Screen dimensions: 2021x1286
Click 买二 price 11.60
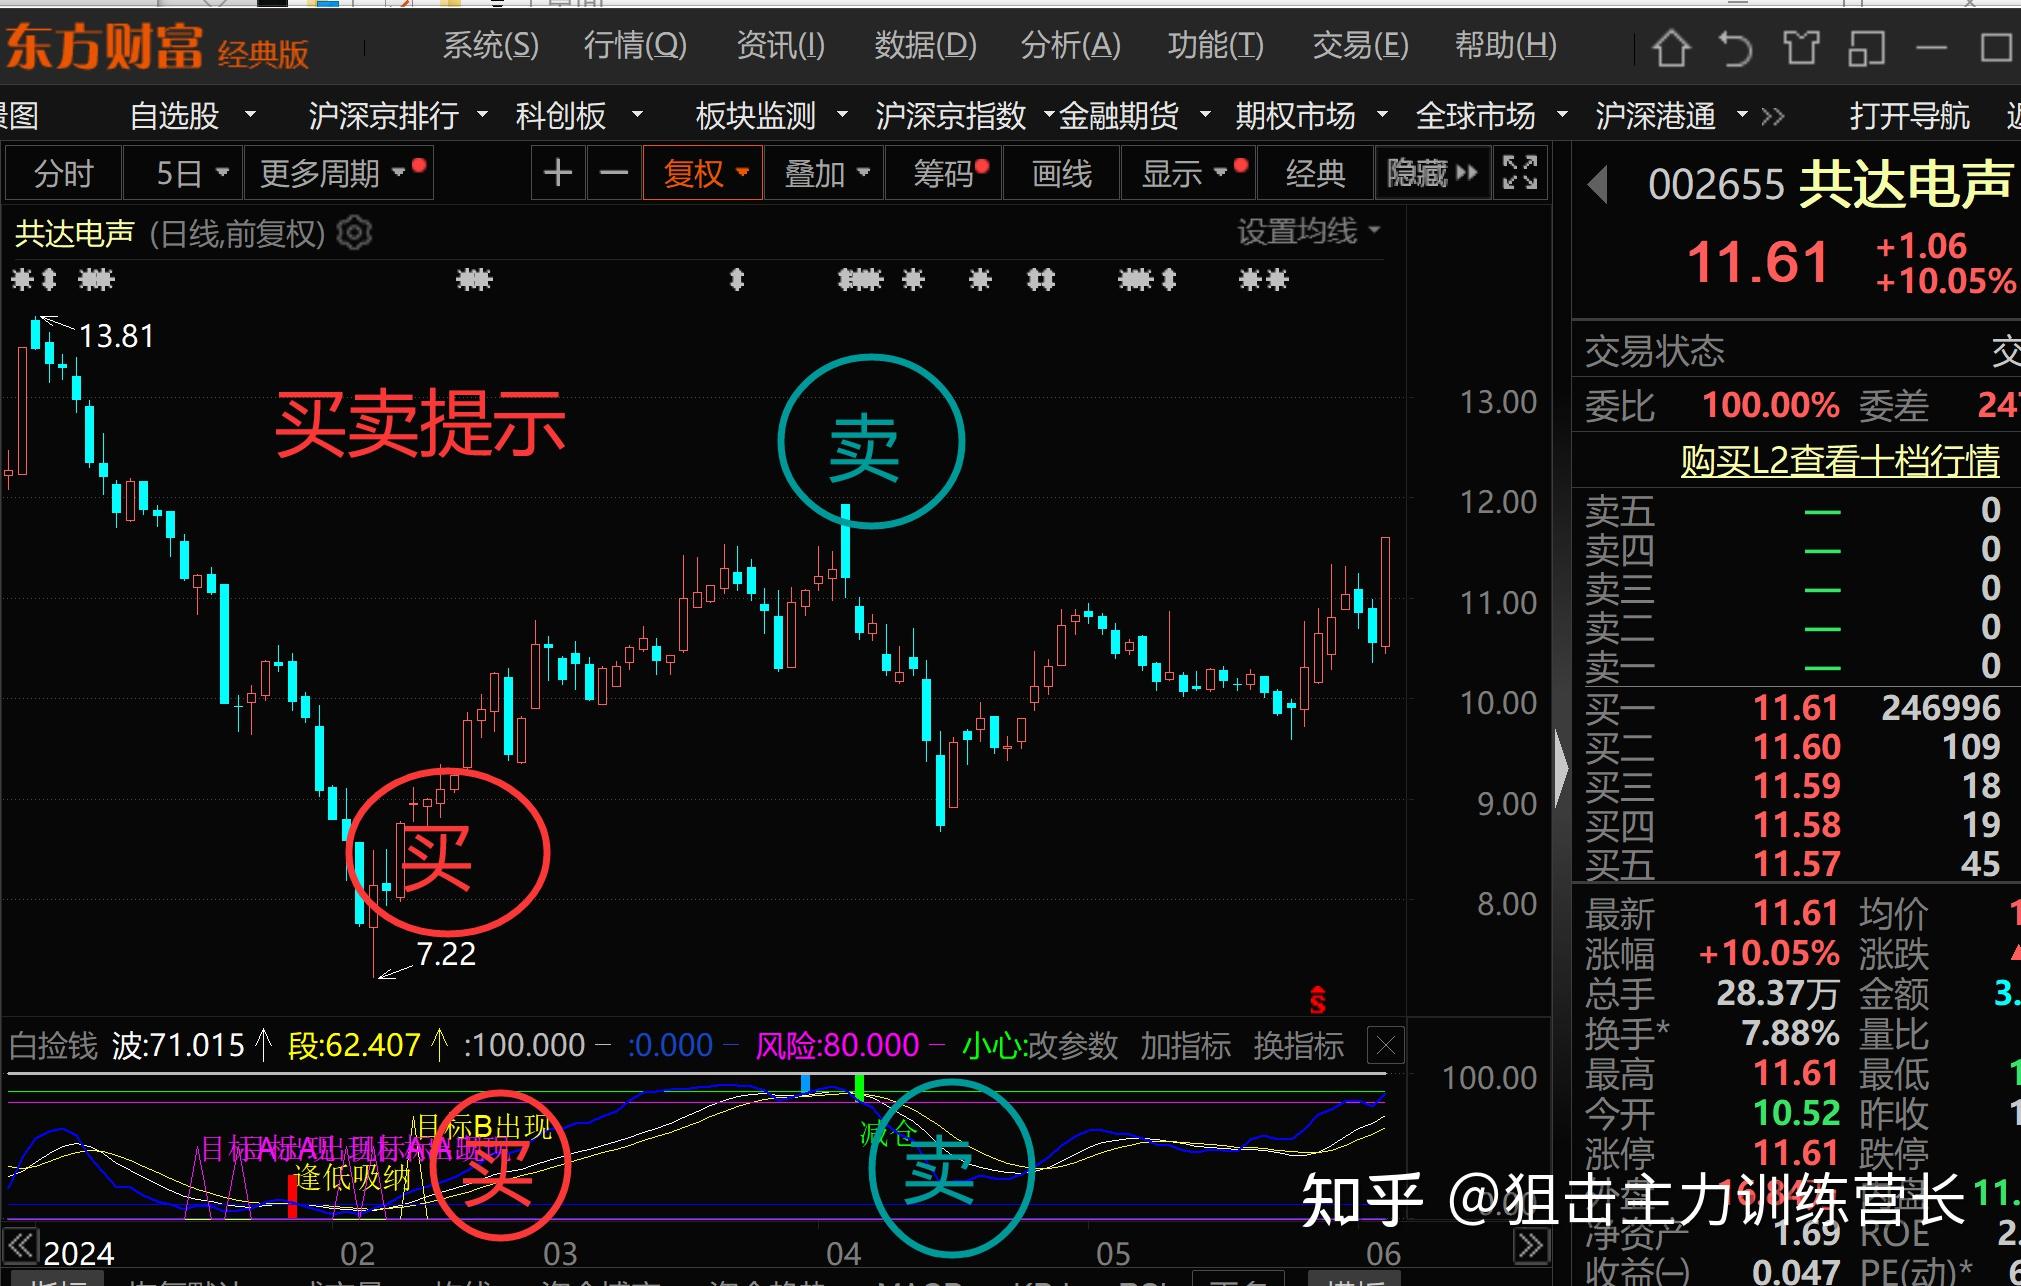click(x=1797, y=747)
